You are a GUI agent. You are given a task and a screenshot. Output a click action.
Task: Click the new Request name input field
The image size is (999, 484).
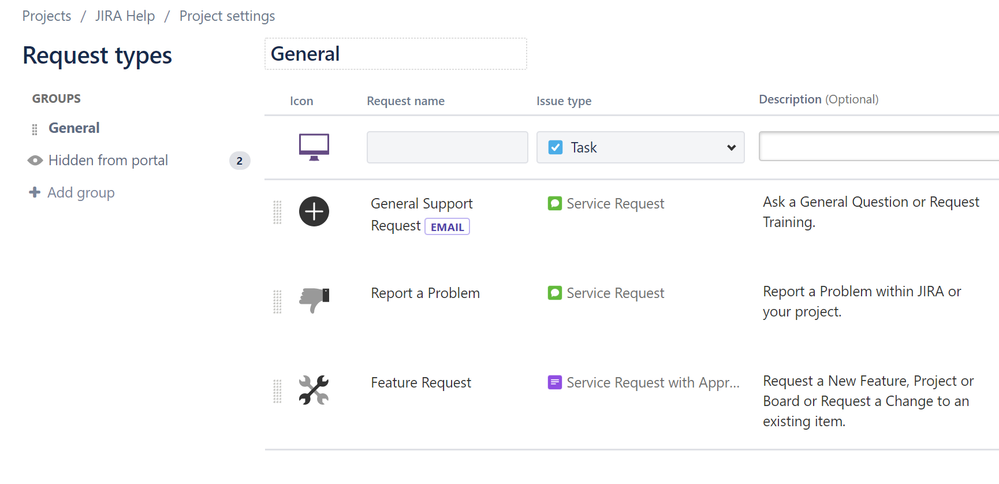pyautogui.click(x=447, y=147)
